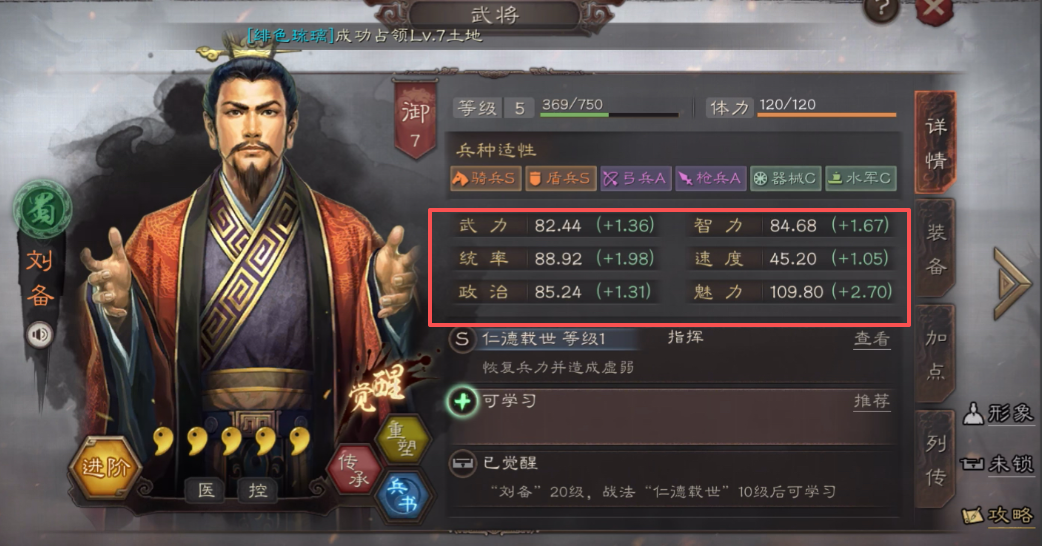Select the 骑兵S troop aptitude tag
The width and height of the screenshot is (1042, 546).
[x=485, y=178]
